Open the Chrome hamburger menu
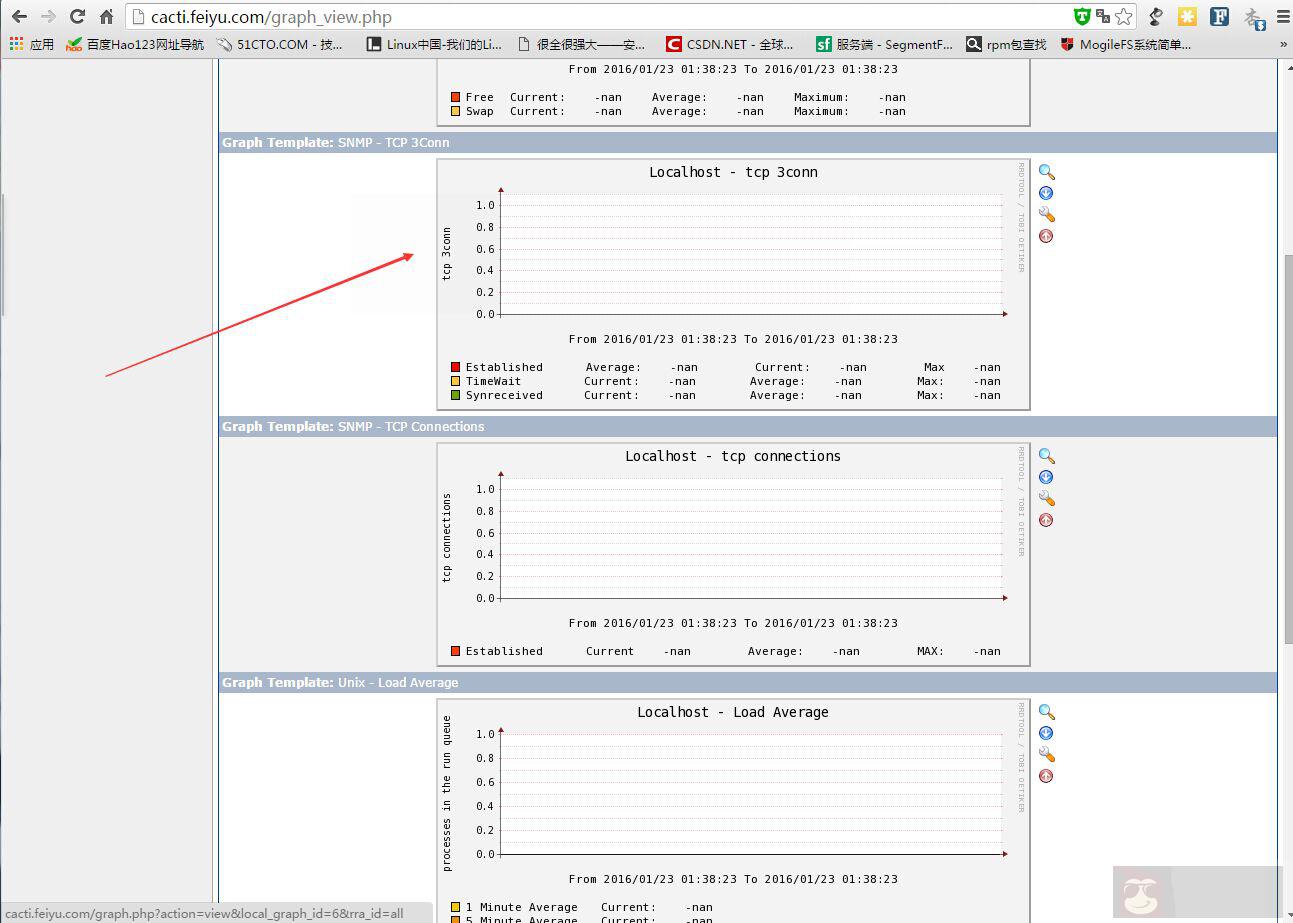1293x923 pixels. [x=1283, y=17]
